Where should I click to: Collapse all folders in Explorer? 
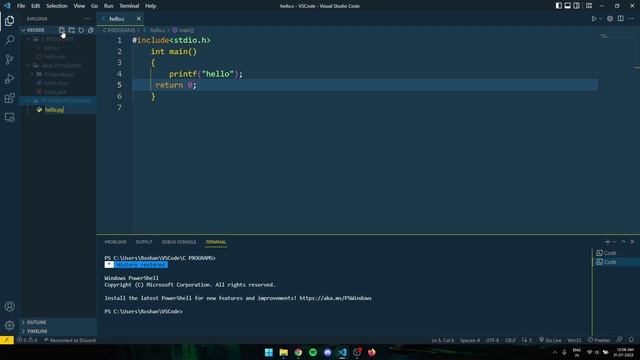click(91, 30)
